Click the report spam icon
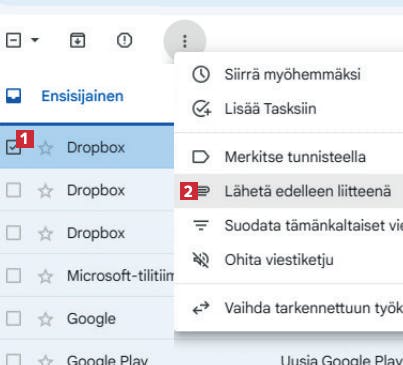This screenshot has height=365, width=403. coord(124,40)
